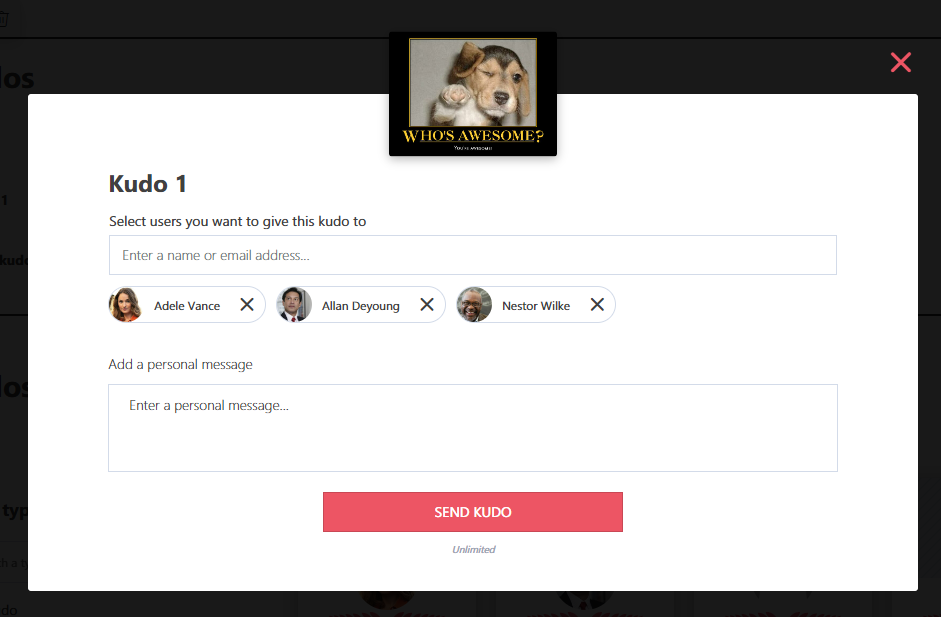This screenshot has width=941, height=617.
Task: Click the trash icon in the background toolbar
Action: [4, 19]
